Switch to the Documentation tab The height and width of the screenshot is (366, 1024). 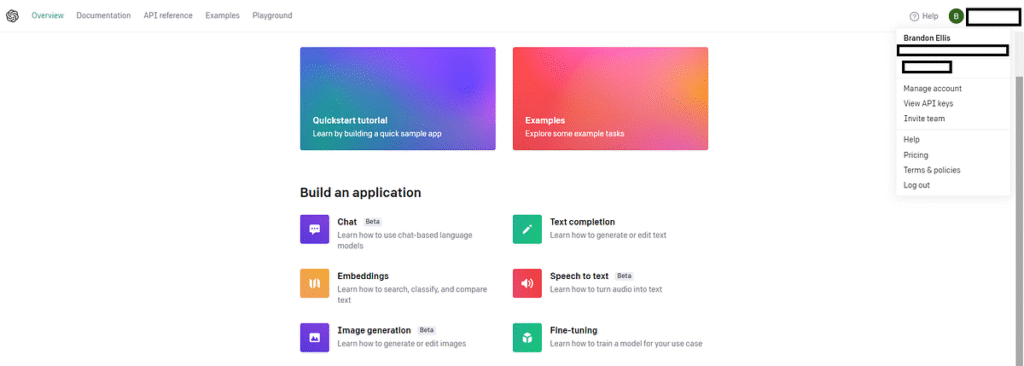click(103, 16)
